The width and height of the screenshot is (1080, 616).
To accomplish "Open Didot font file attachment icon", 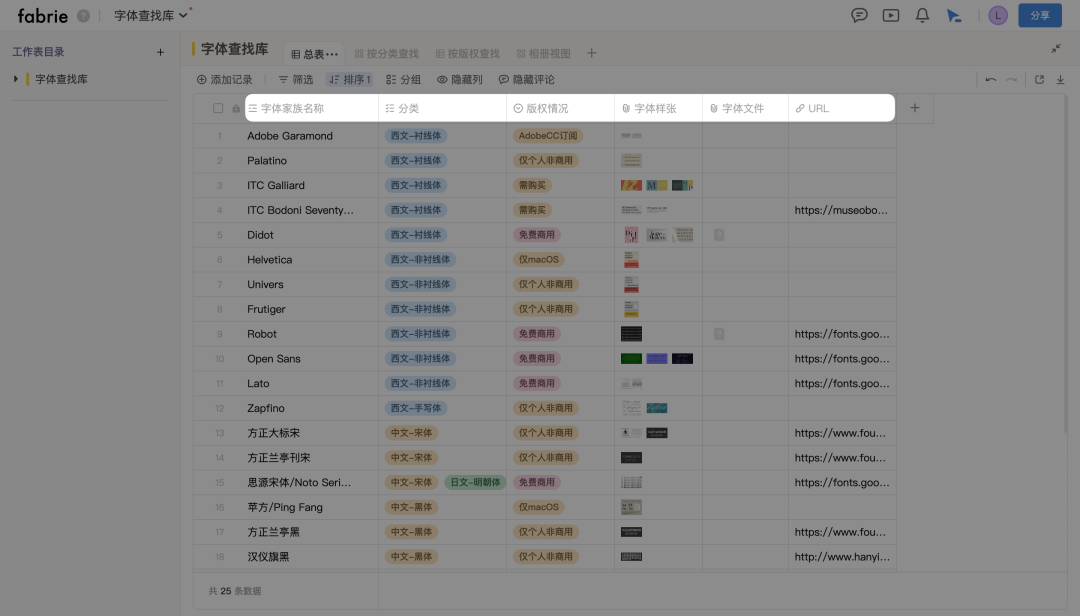I will [x=719, y=235].
